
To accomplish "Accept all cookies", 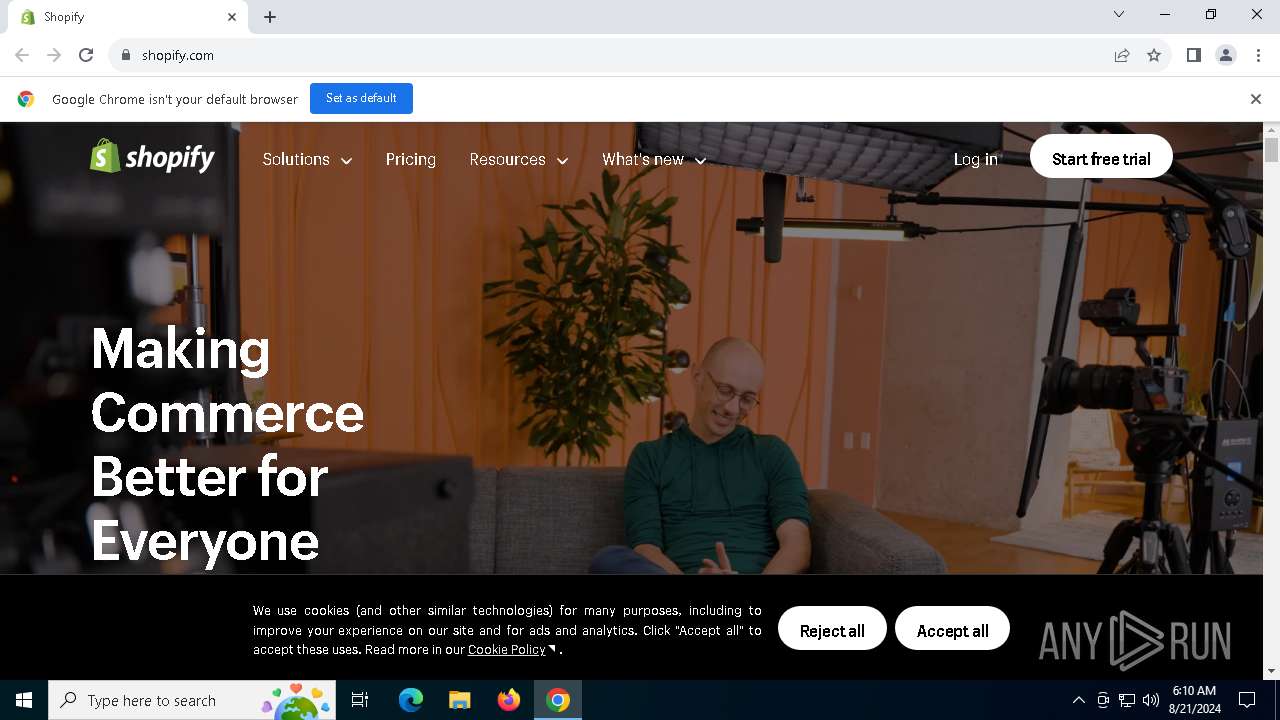I will [952, 630].
